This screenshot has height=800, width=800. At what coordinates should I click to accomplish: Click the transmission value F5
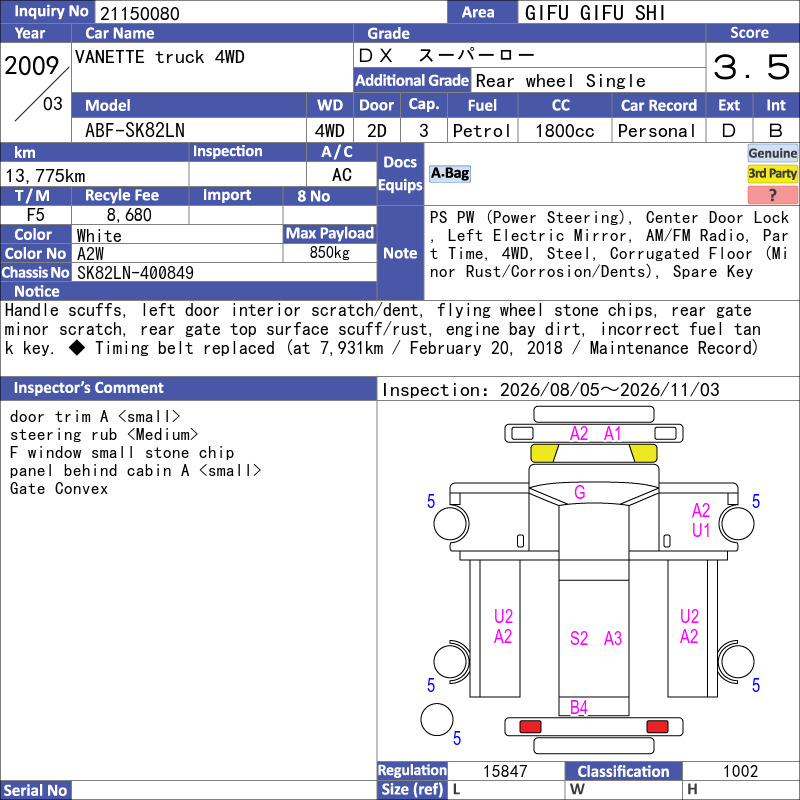tap(36, 215)
